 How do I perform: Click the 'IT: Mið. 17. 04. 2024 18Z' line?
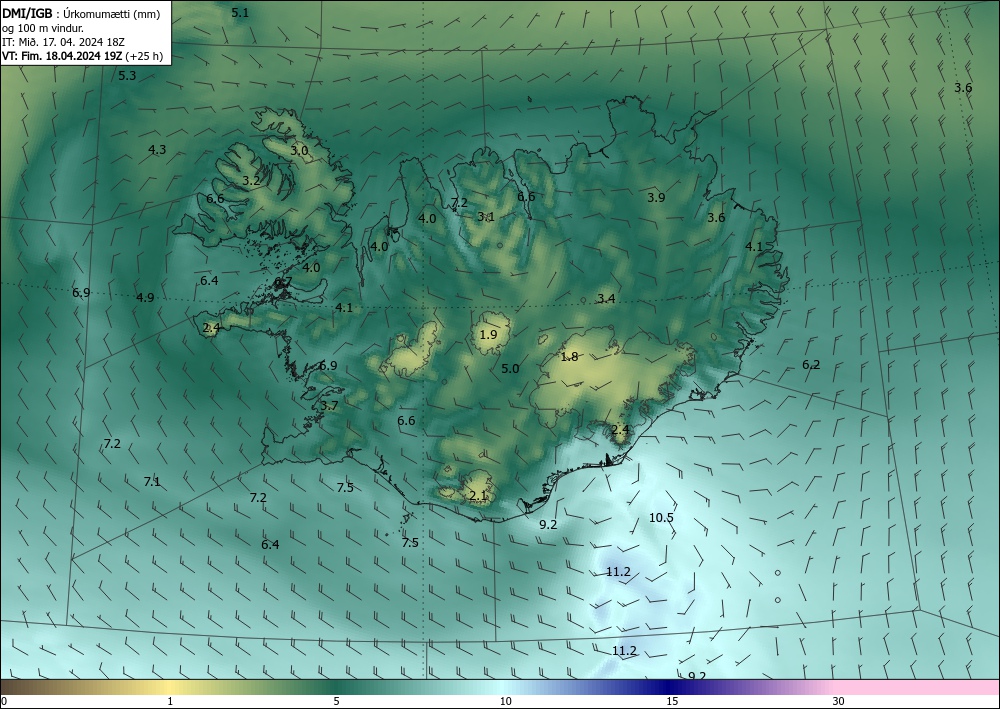pos(63,42)
